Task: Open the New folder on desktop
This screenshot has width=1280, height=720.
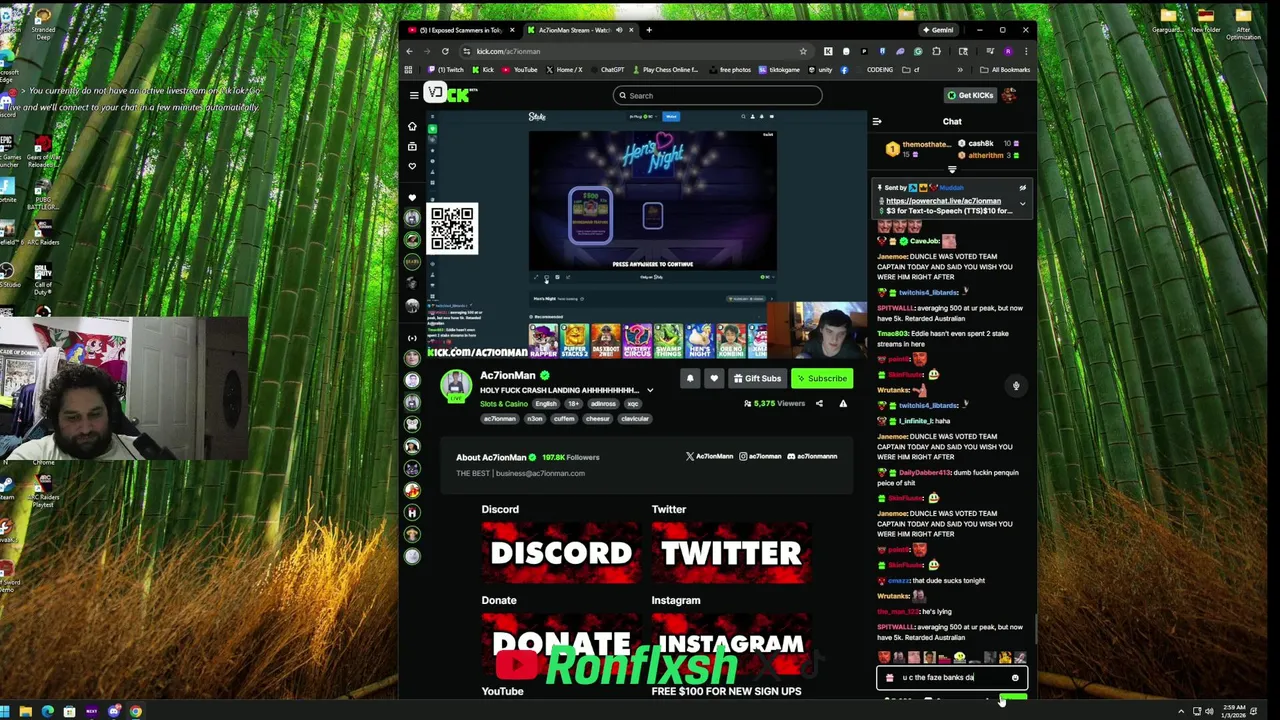Action: (x=1205, y=21)
